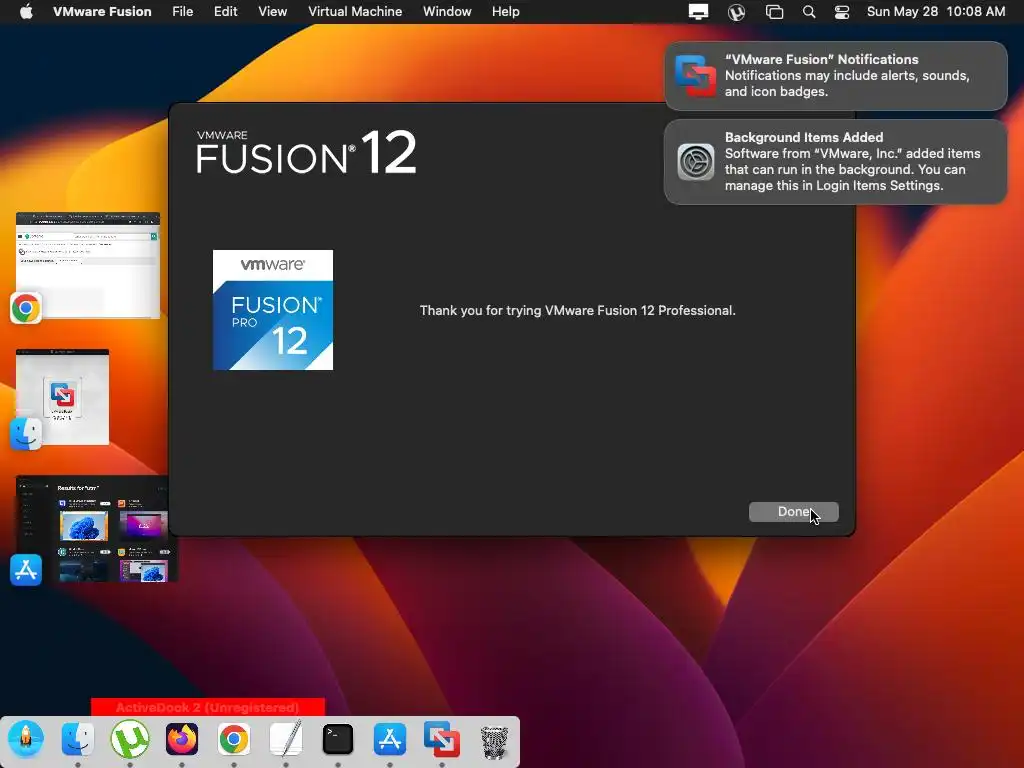This screenshot has height=768, width=1024.
Task: Open the Help menu
Action: coord(505,12)
